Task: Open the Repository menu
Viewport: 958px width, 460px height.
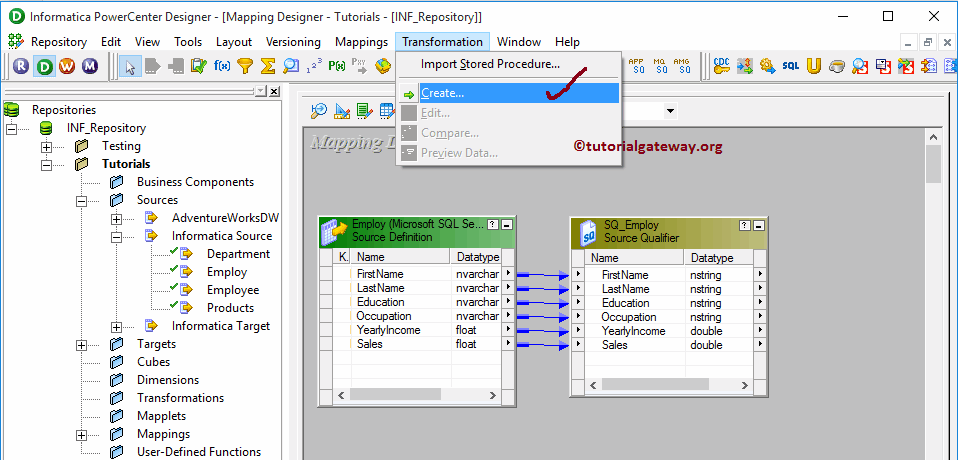Action: (59, 42)
